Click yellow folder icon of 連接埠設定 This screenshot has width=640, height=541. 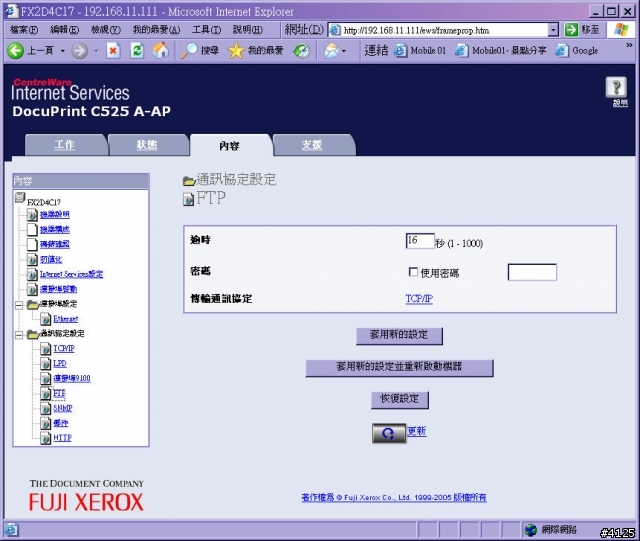pos(33,304)
